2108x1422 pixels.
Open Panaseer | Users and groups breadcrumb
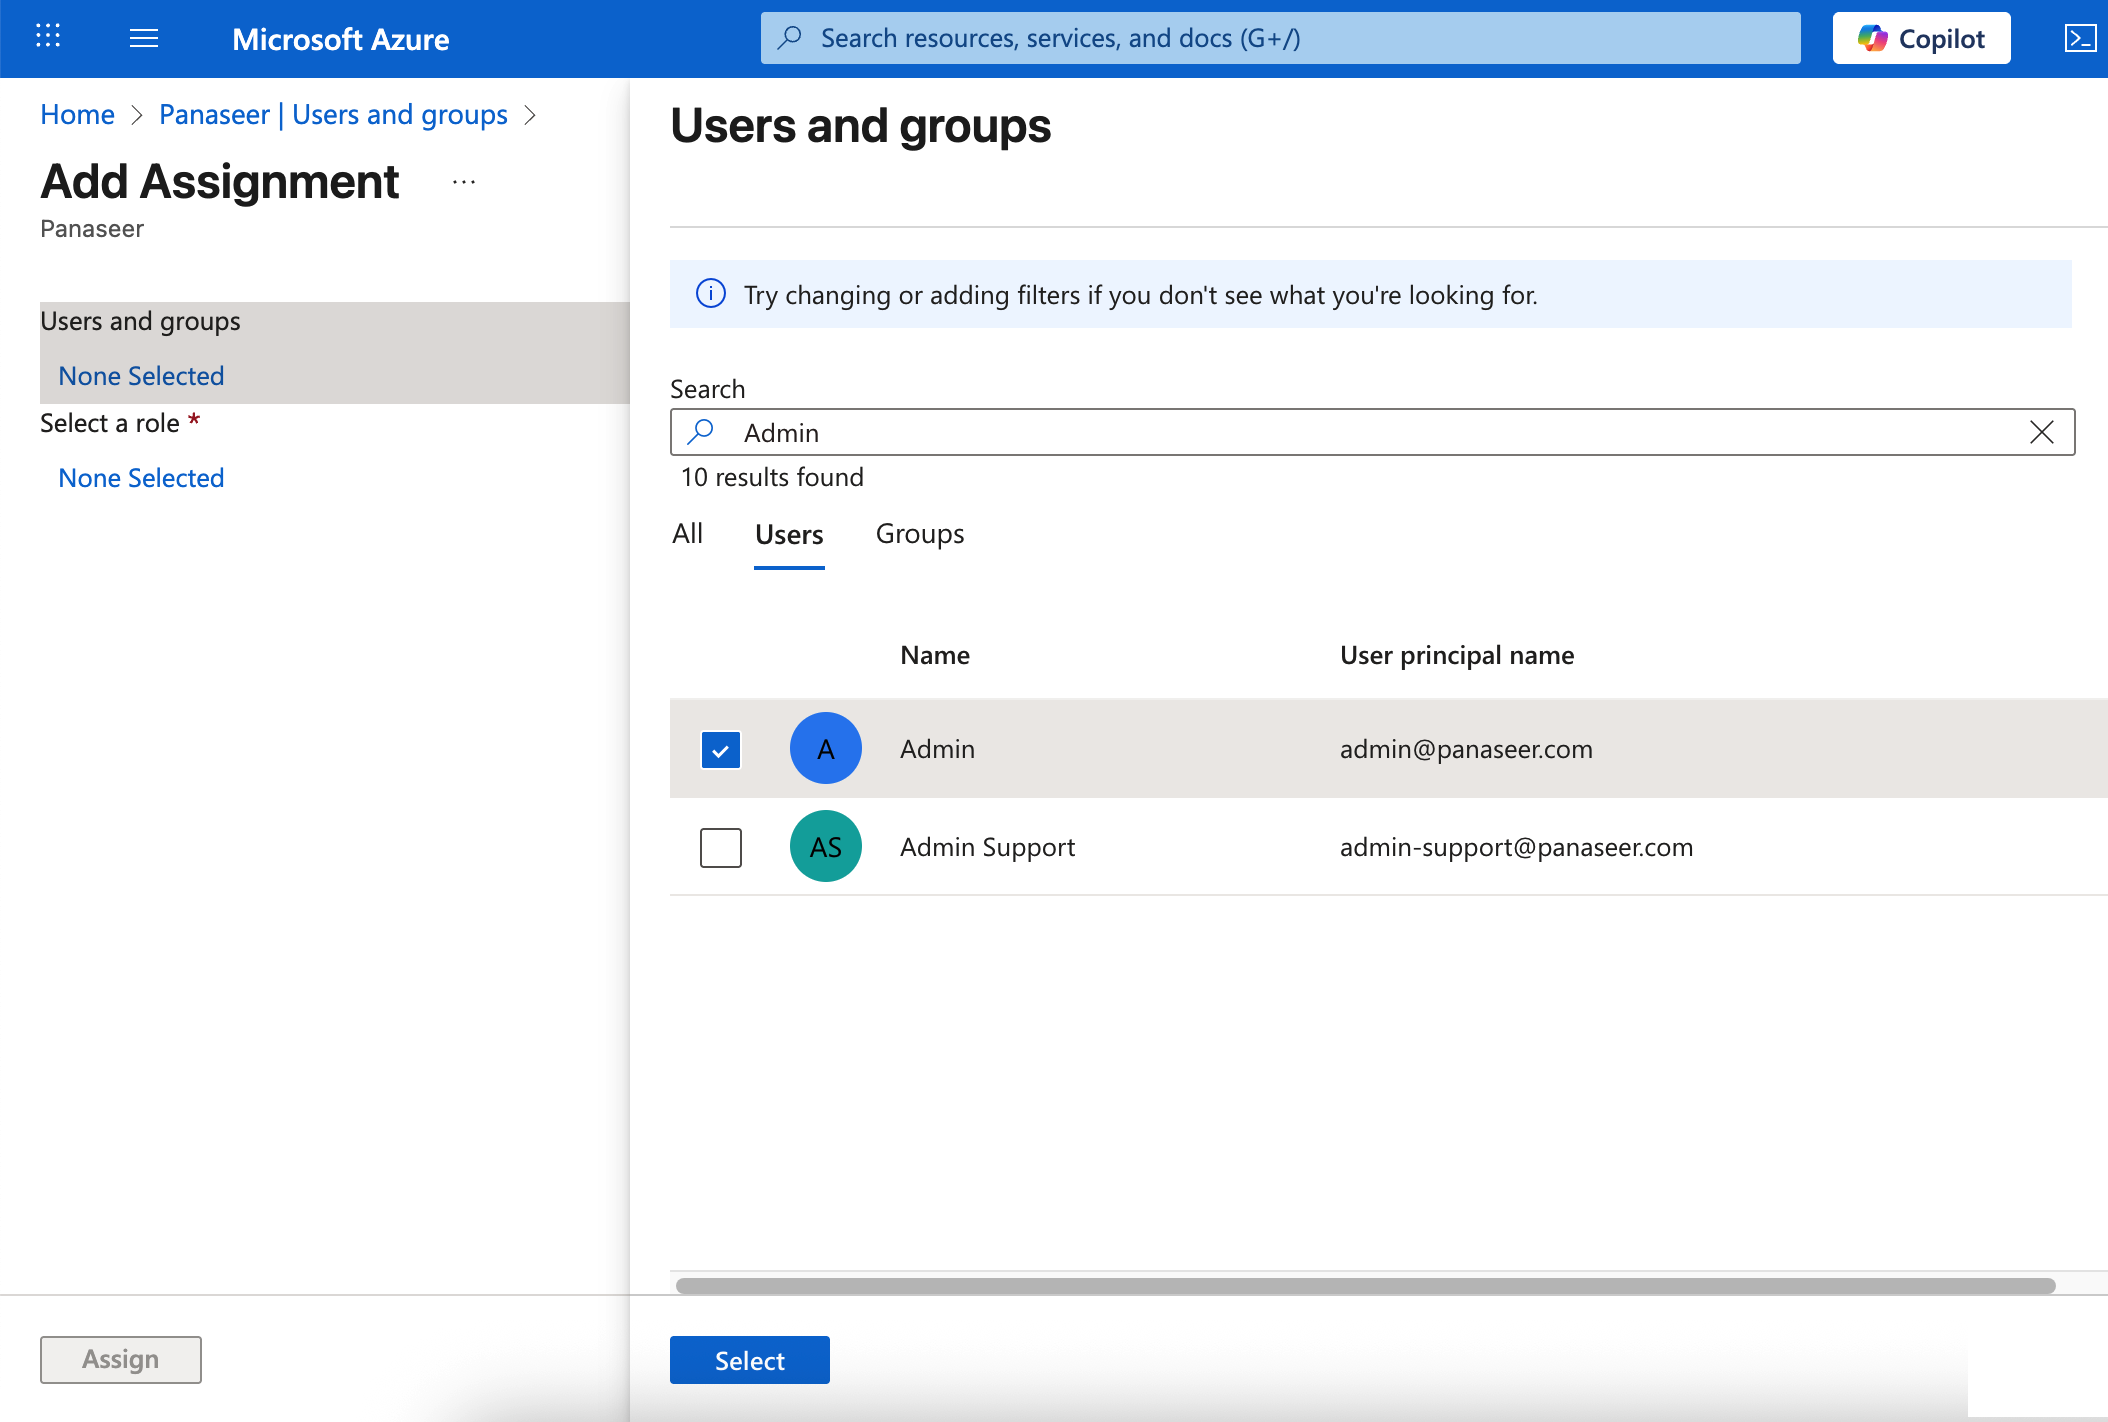(333, 115)
